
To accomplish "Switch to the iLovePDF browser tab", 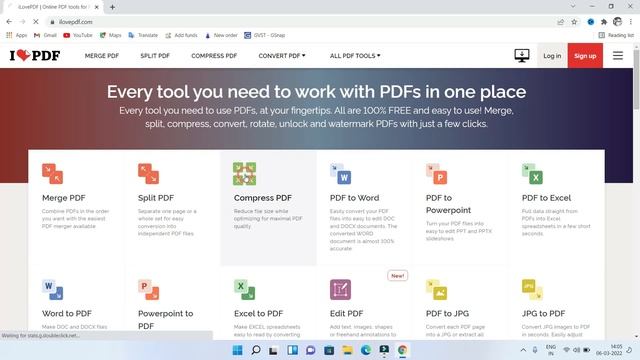I will [53, 7].
